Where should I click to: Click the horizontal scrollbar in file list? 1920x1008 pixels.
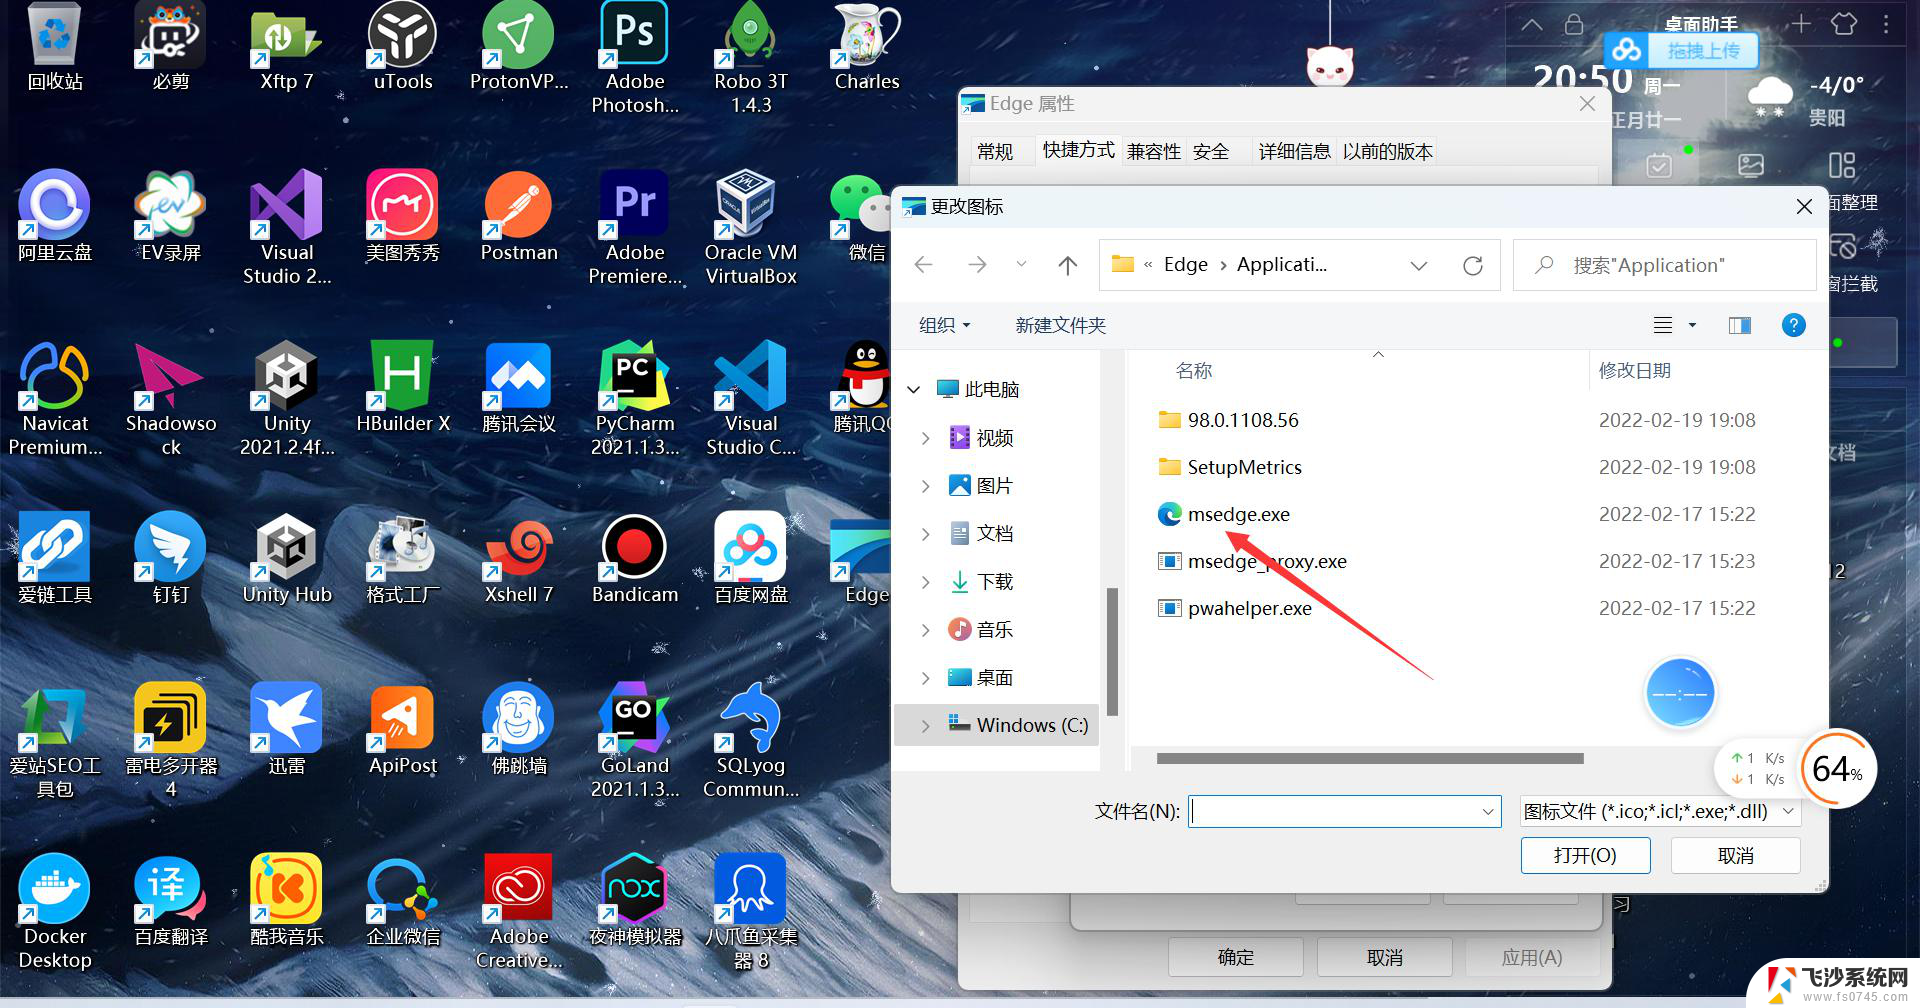[x=1370, y=758]
